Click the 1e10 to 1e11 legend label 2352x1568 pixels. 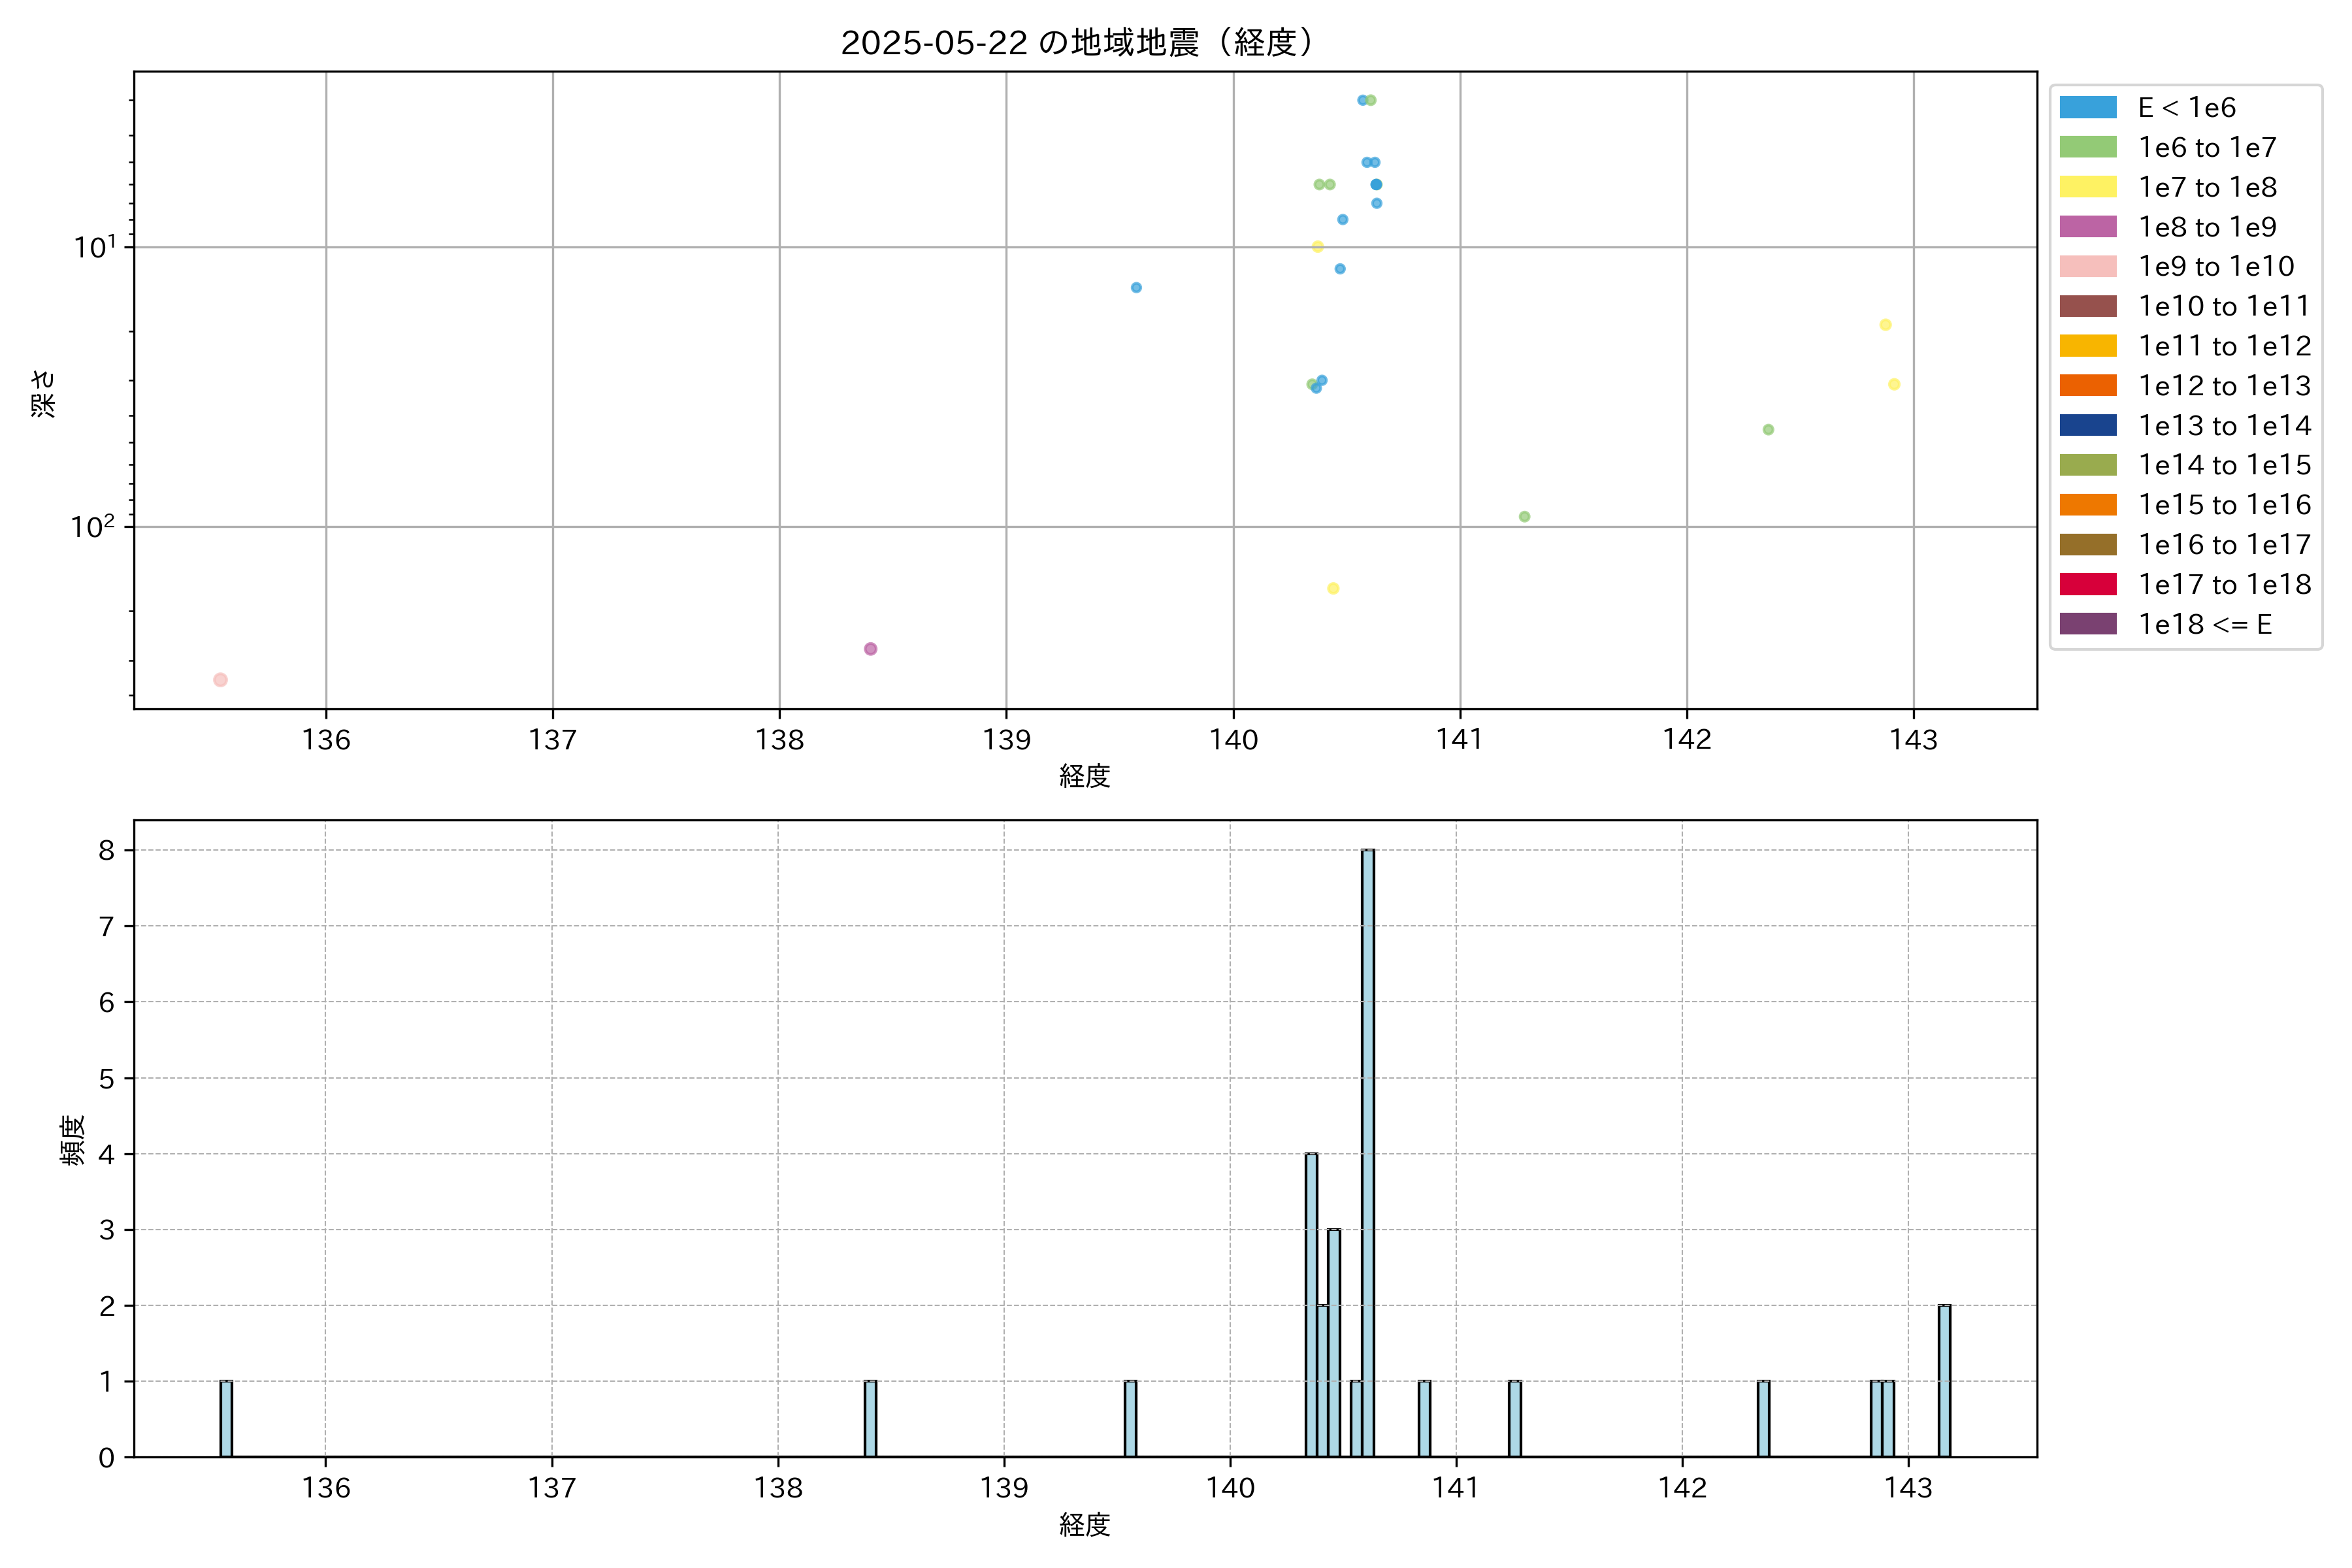[x=2224, y=306]
